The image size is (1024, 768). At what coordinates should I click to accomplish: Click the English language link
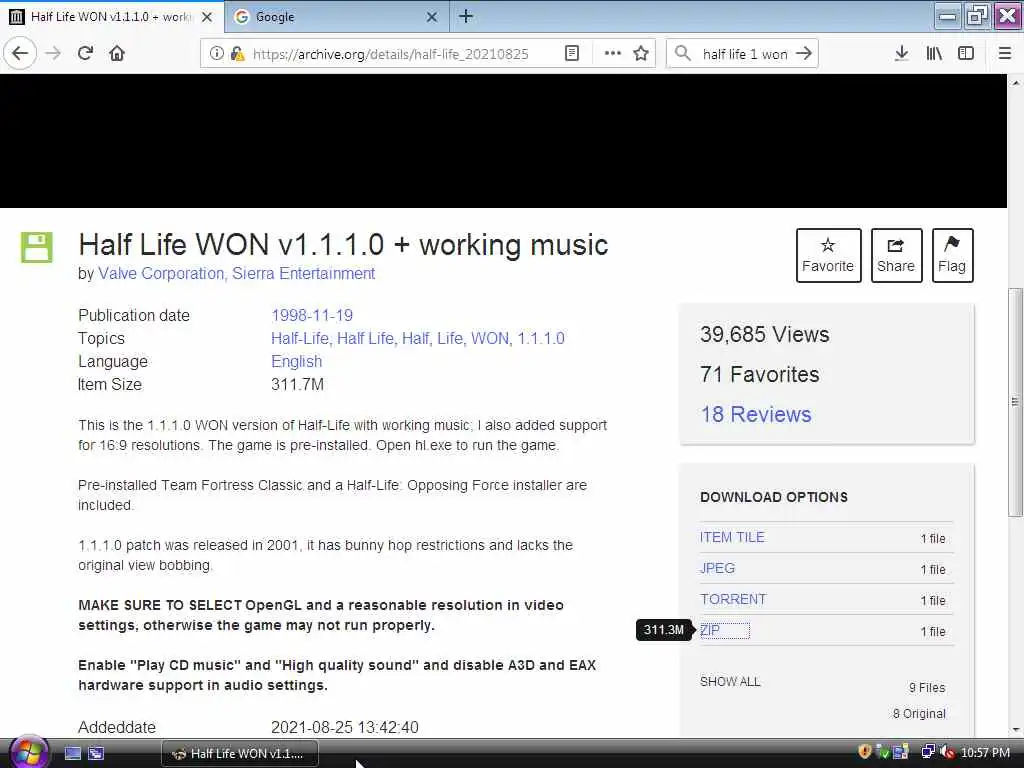point(296,362)
